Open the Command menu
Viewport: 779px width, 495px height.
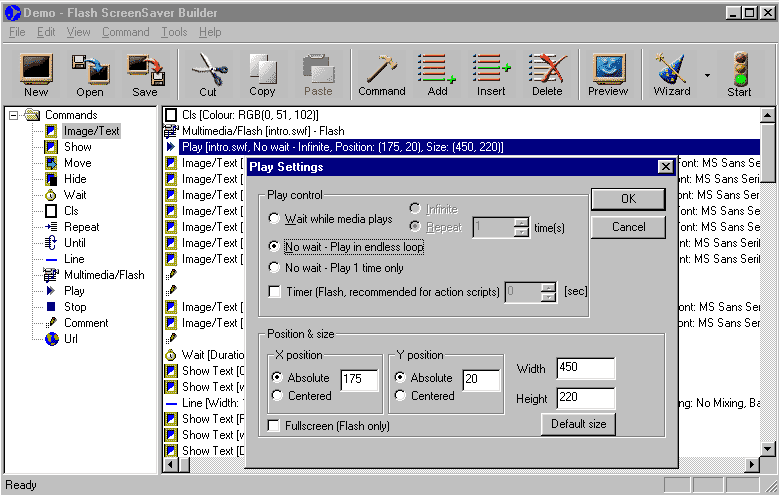tap(125, 32)
